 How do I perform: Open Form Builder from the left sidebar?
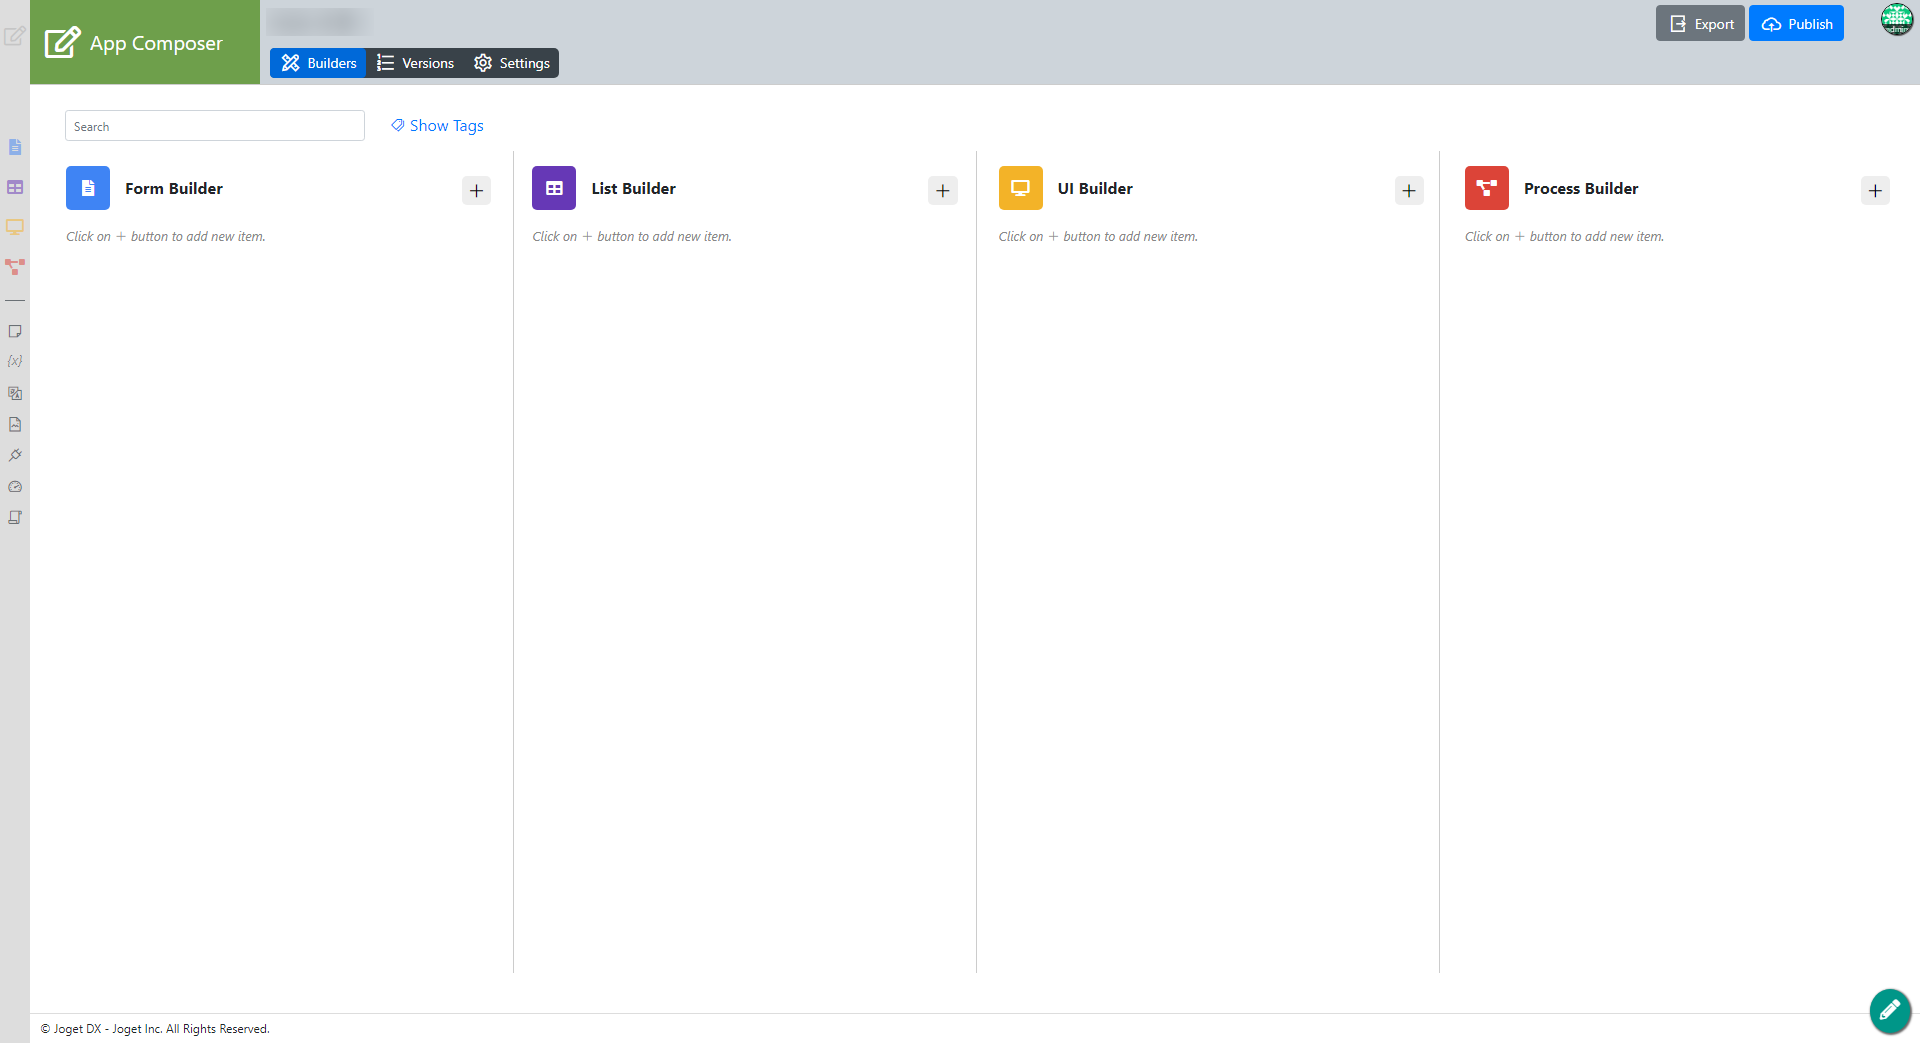[x=15, y=147]
